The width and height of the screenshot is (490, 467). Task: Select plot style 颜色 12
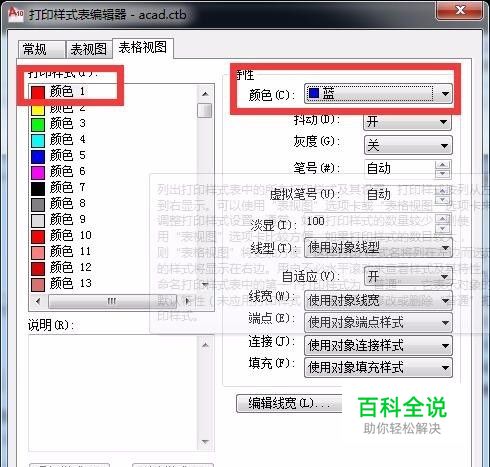61,268
